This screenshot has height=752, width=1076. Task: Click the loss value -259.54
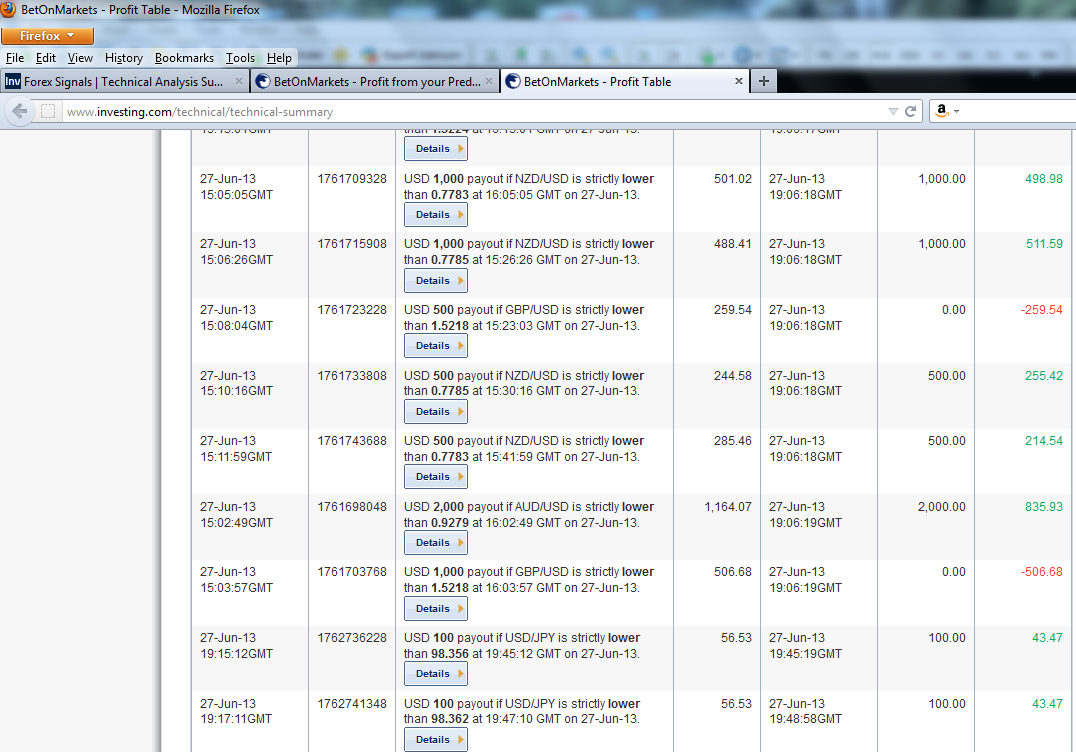click(1042, 310)
